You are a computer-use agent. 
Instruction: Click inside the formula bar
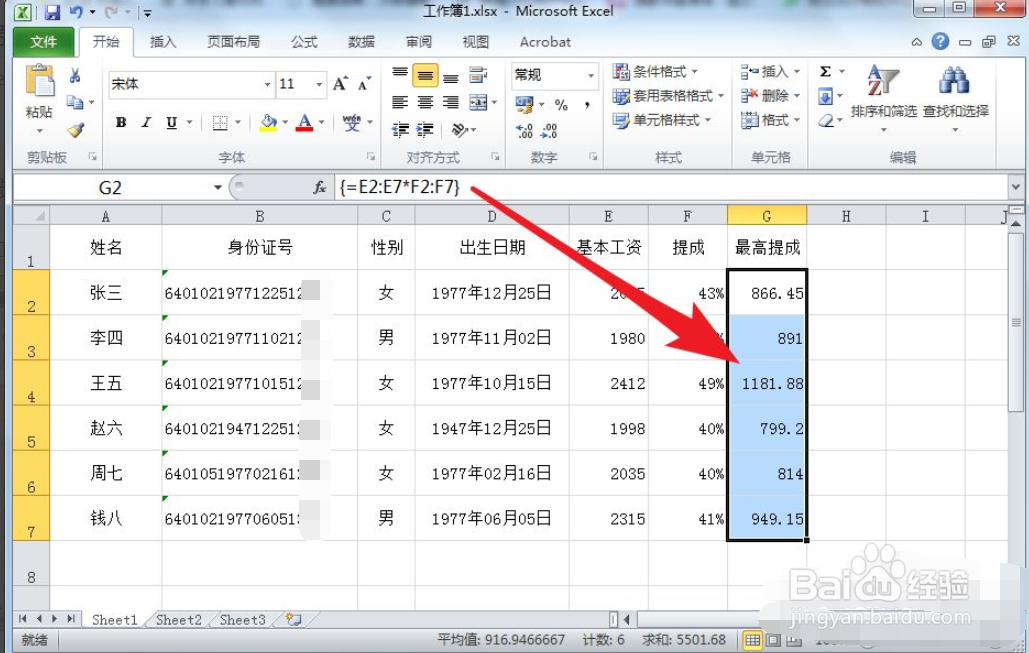pos(500,187)
